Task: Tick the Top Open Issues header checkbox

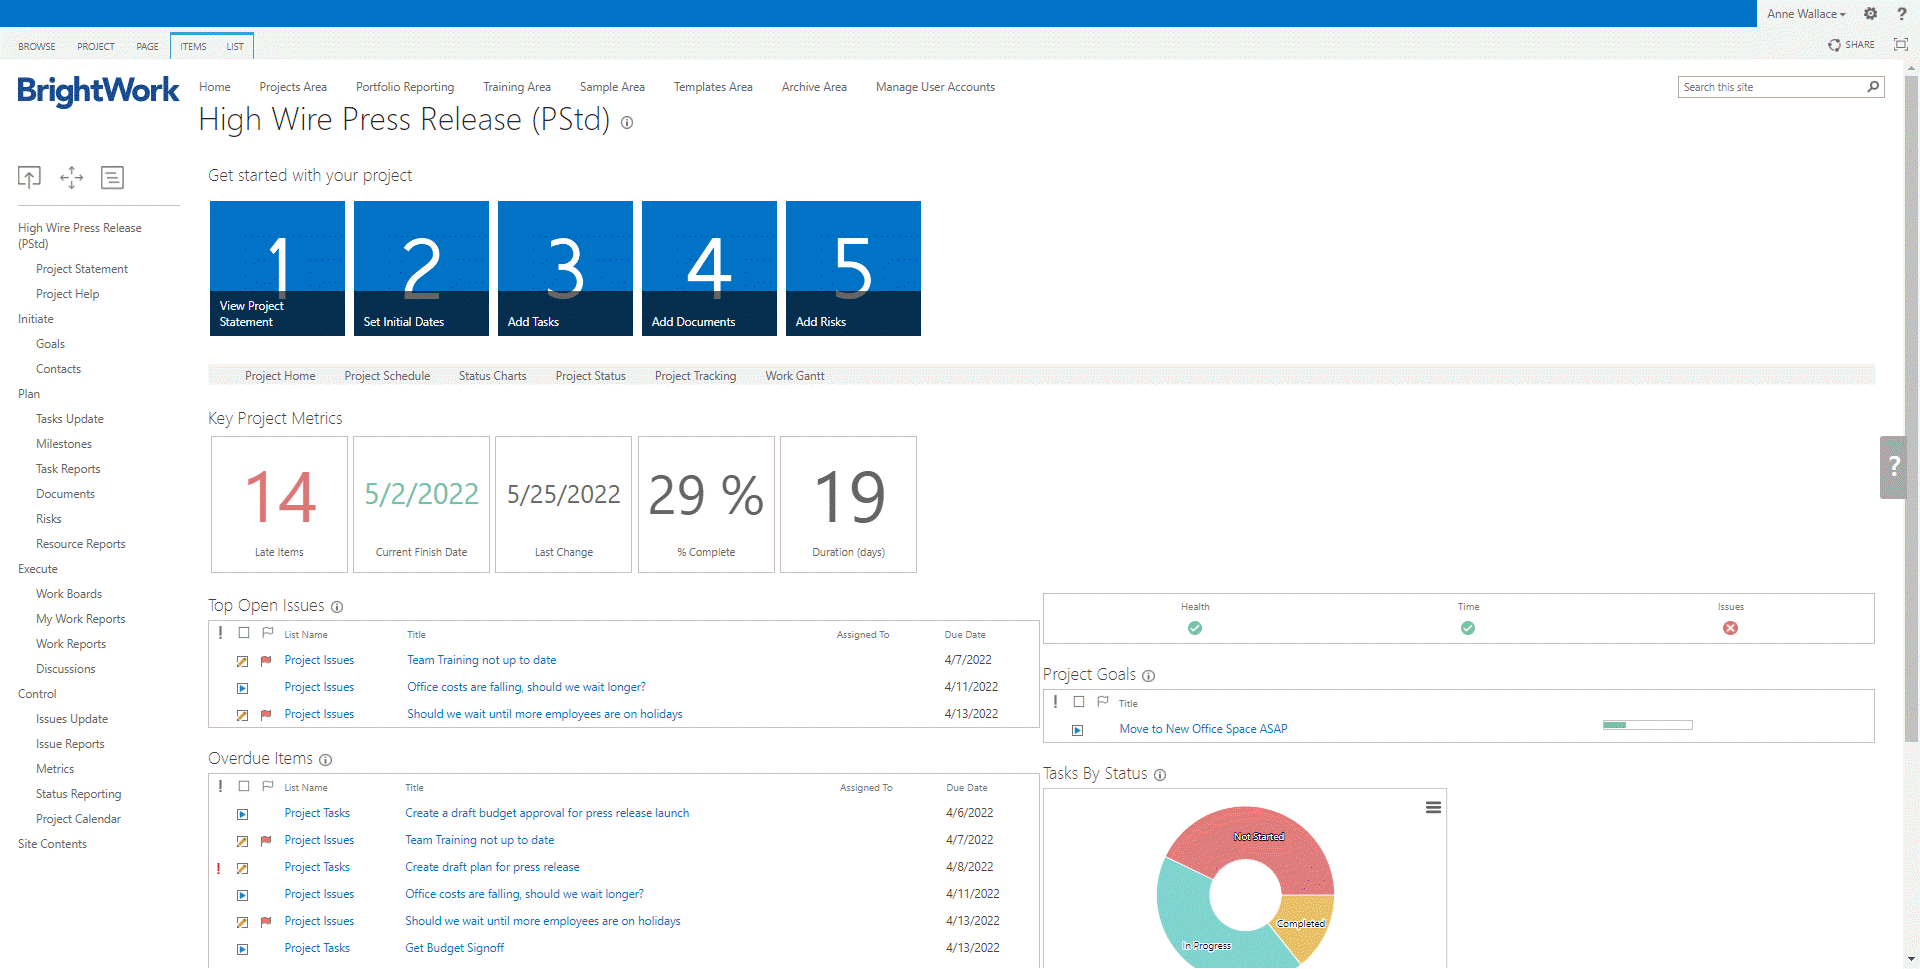Action: tap(244, 633)
